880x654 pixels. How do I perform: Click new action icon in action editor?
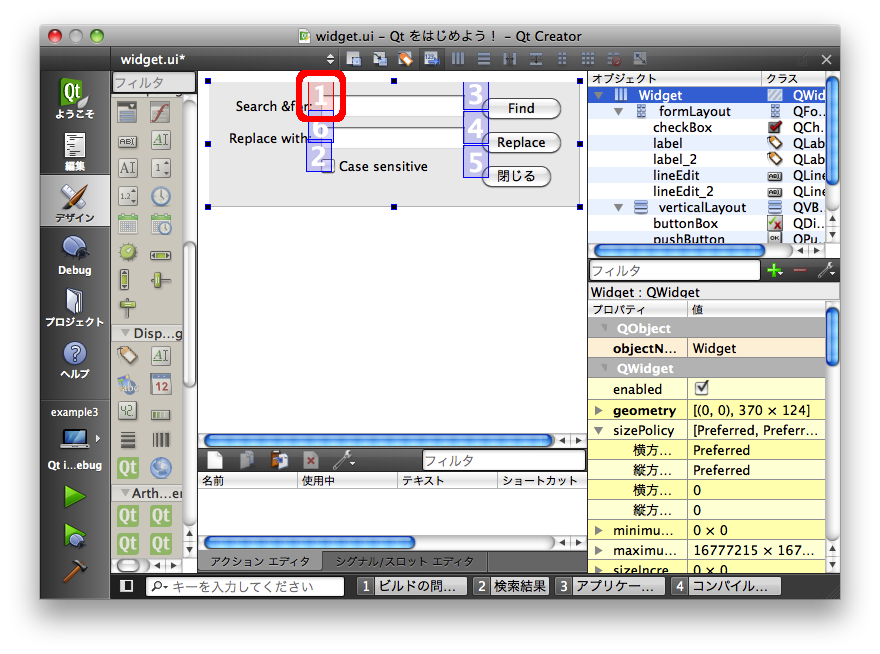point(214,460)
